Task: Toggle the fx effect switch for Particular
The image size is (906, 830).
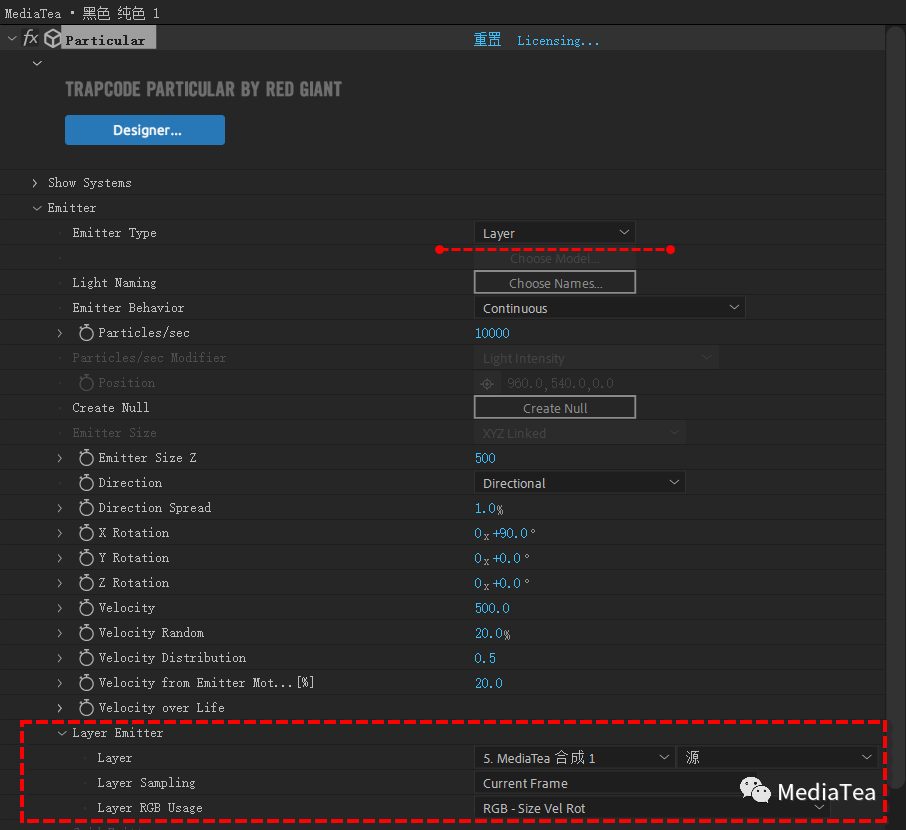Action: point(30,39)
